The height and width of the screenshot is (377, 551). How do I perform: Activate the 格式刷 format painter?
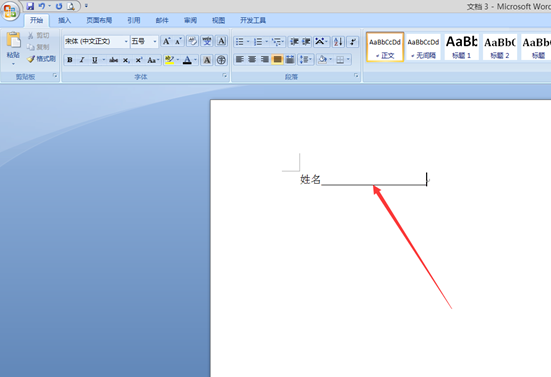(x=42, y=59)
